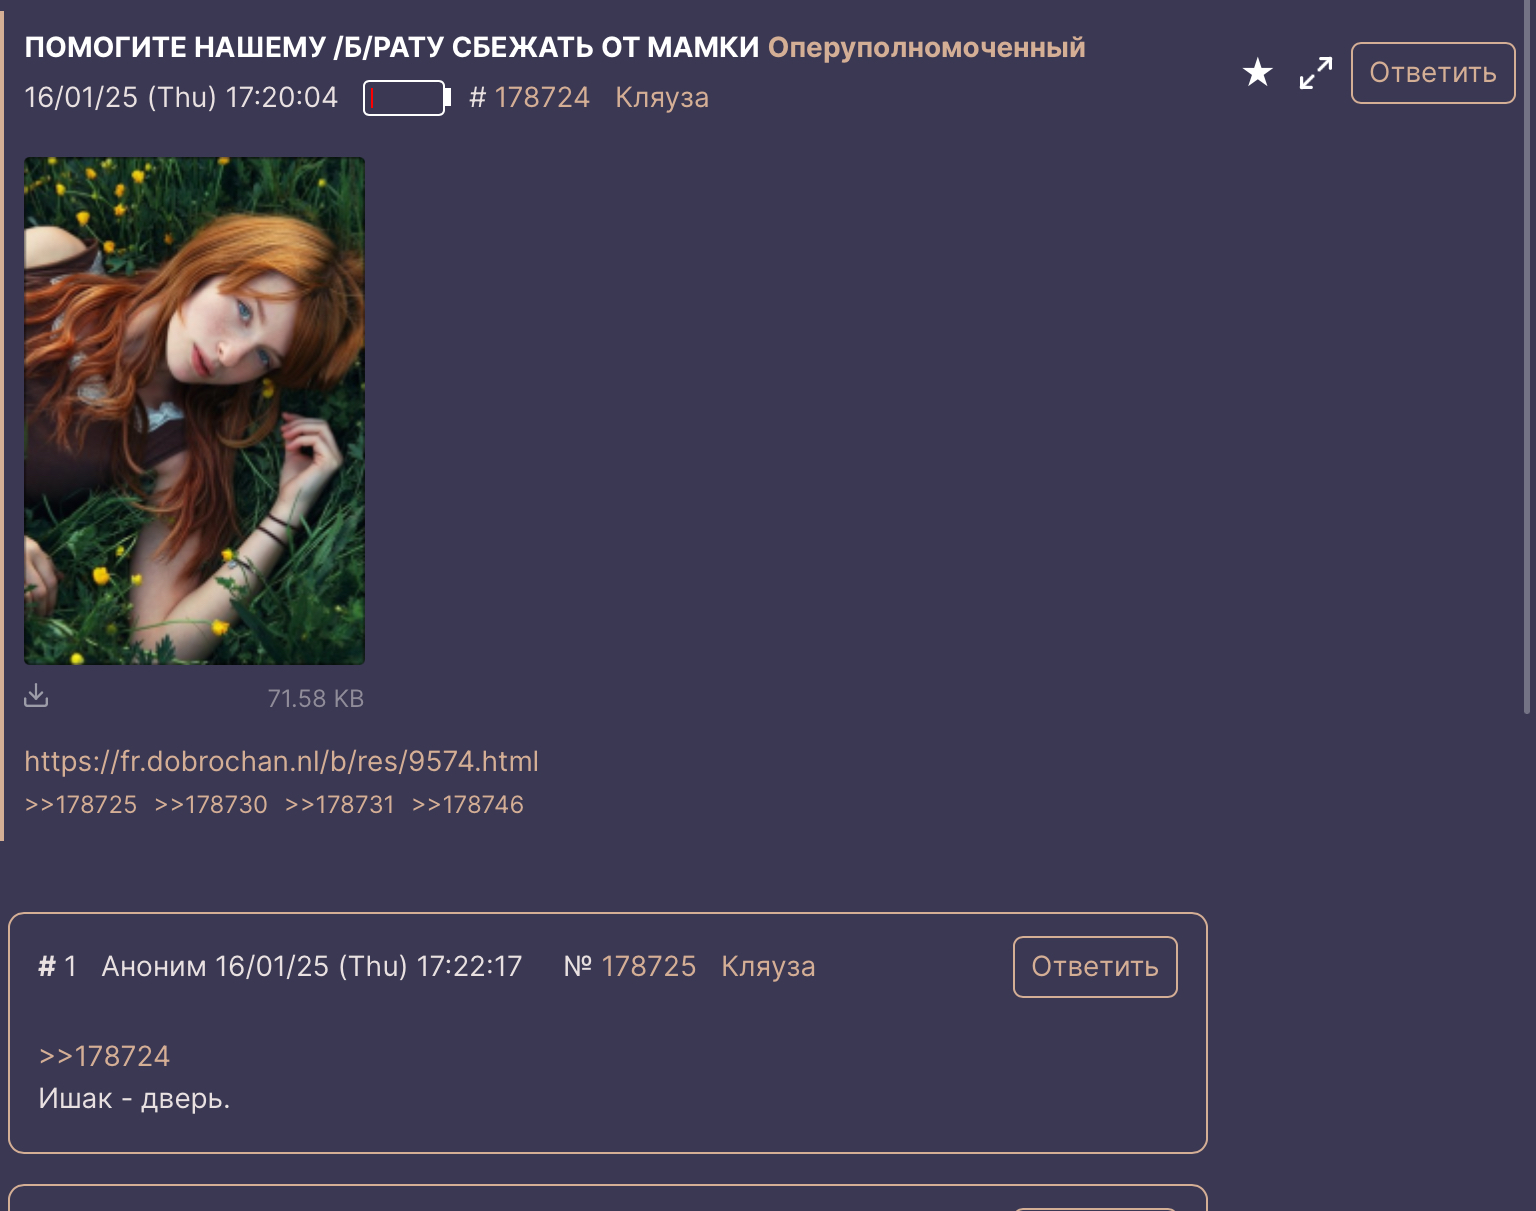This screenshot has width=1536, height=1211.
Task: Follow the >>178746 reply backlink
Action: (x=468, y=805)
